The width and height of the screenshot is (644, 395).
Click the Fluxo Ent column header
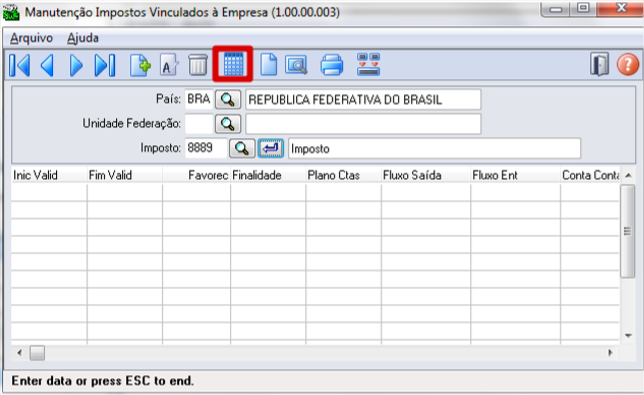(x=515, y=175)
